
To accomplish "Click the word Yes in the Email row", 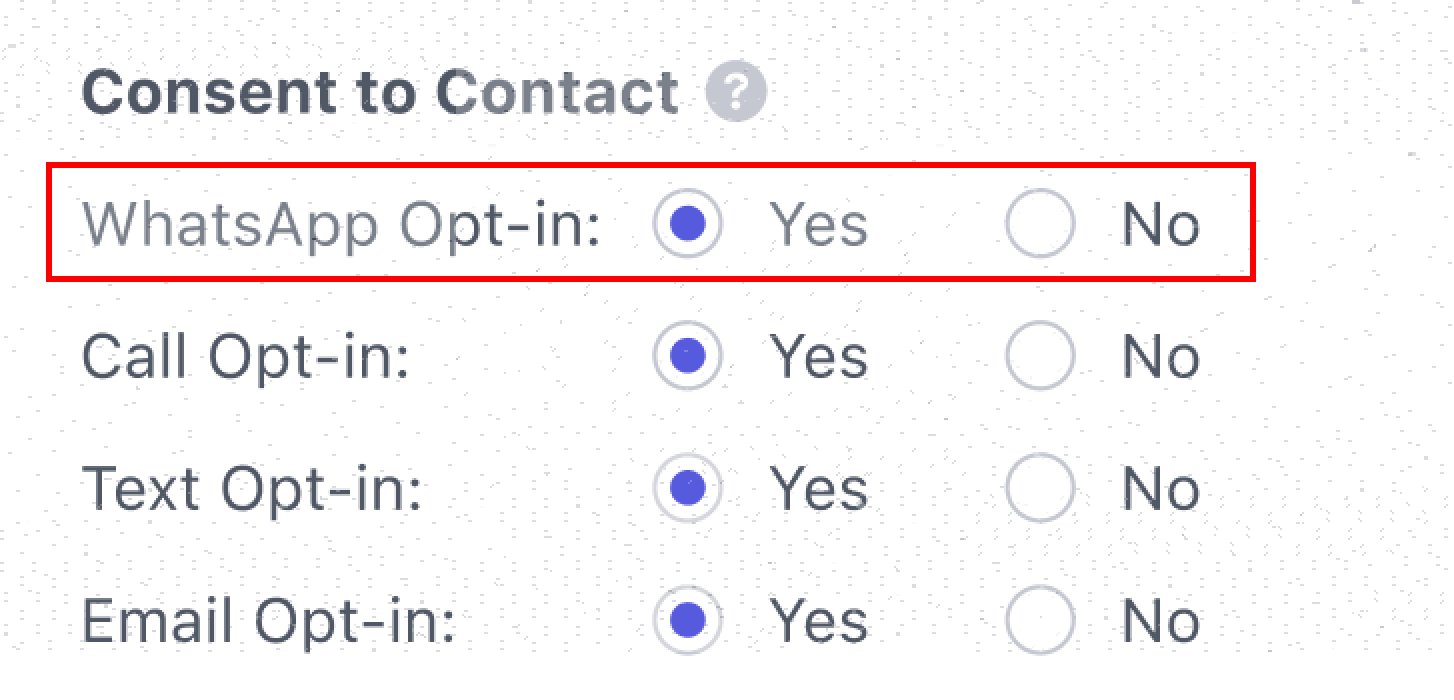I will coord(818,622).
